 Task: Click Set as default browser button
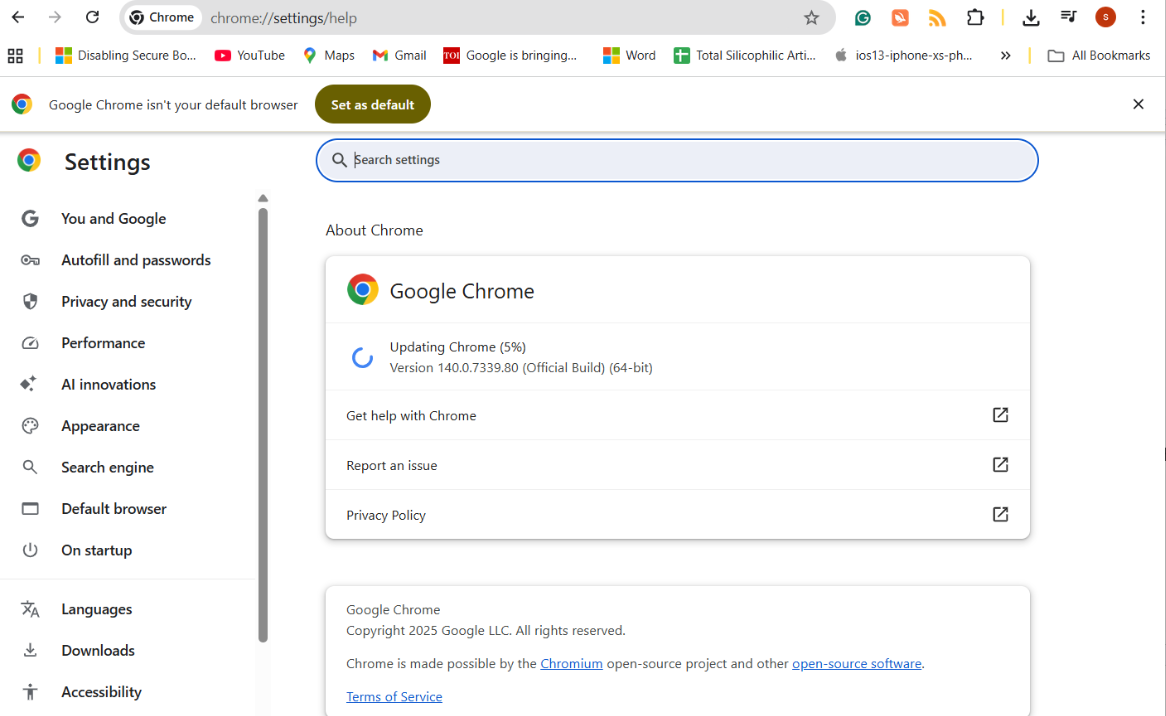tap(372, 104)
